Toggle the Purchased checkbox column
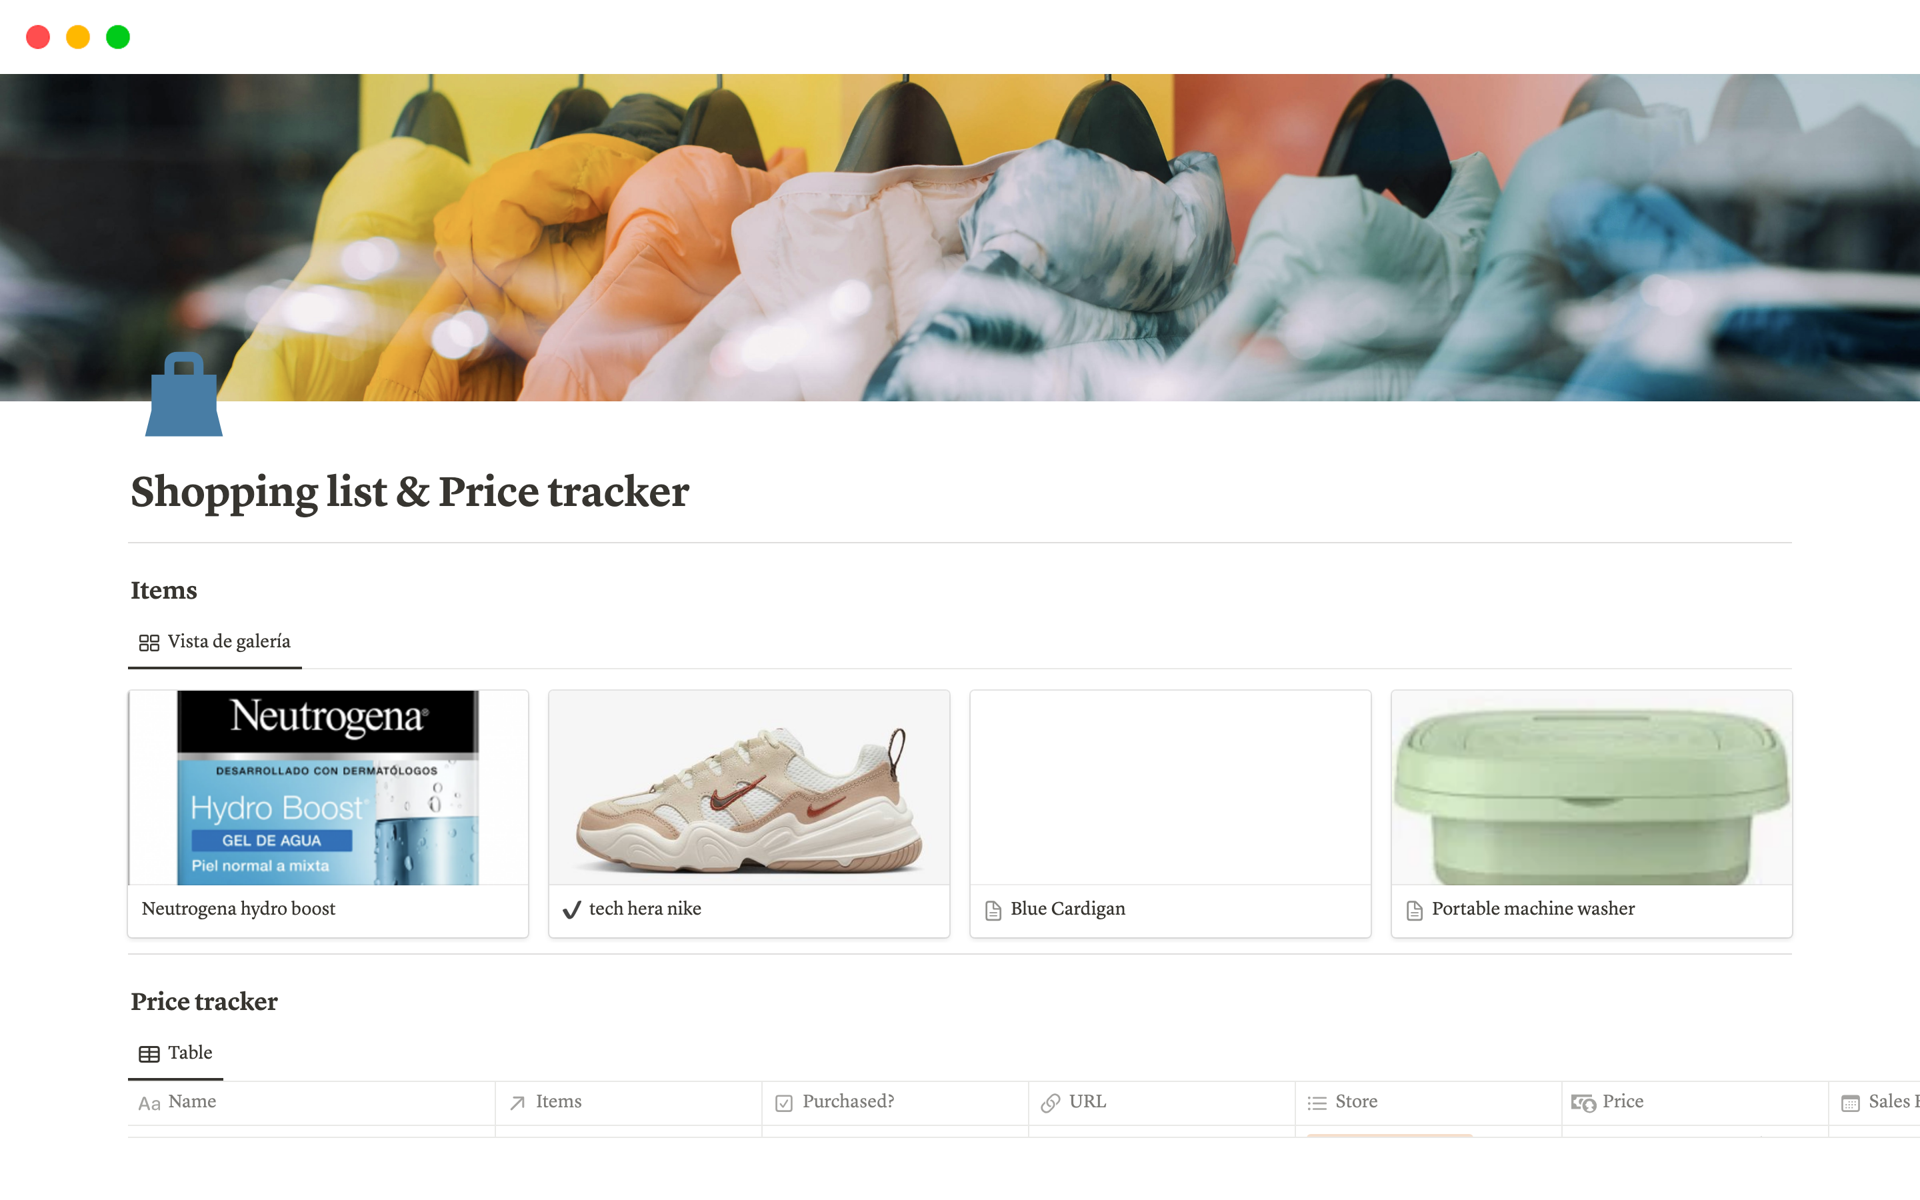Screen dimensions: 1920x1200 tap(849, 1102)
